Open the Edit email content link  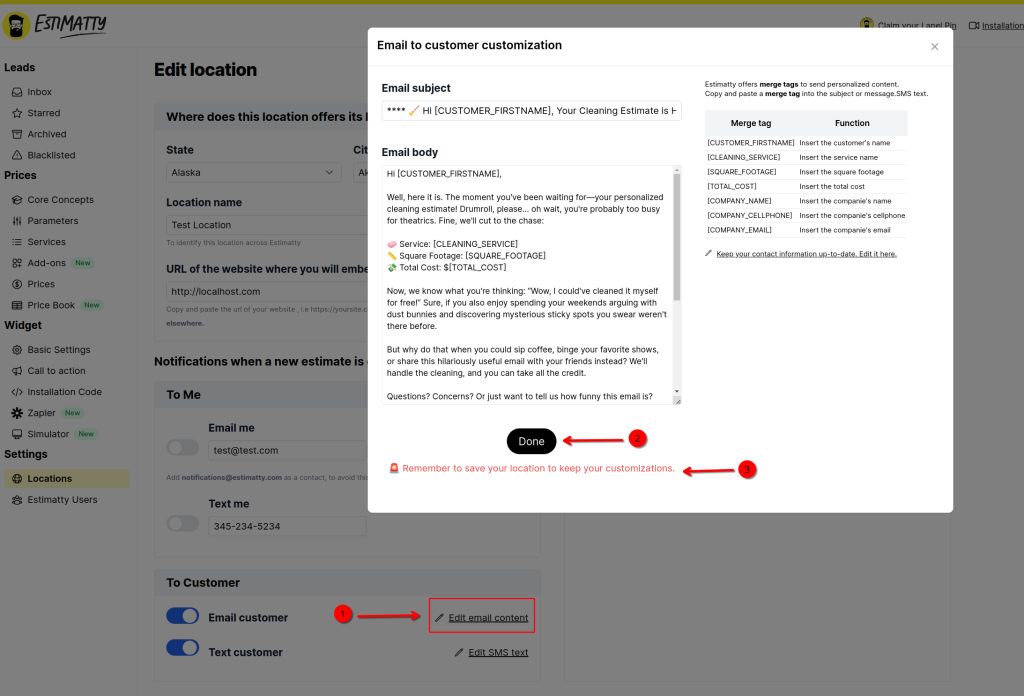click(488, 618)
